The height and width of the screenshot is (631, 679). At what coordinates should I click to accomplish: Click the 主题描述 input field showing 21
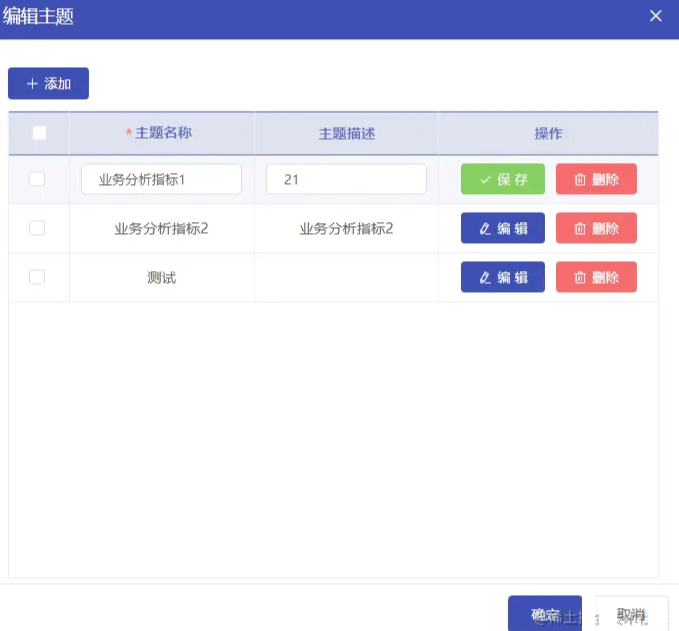coord(346,180)
